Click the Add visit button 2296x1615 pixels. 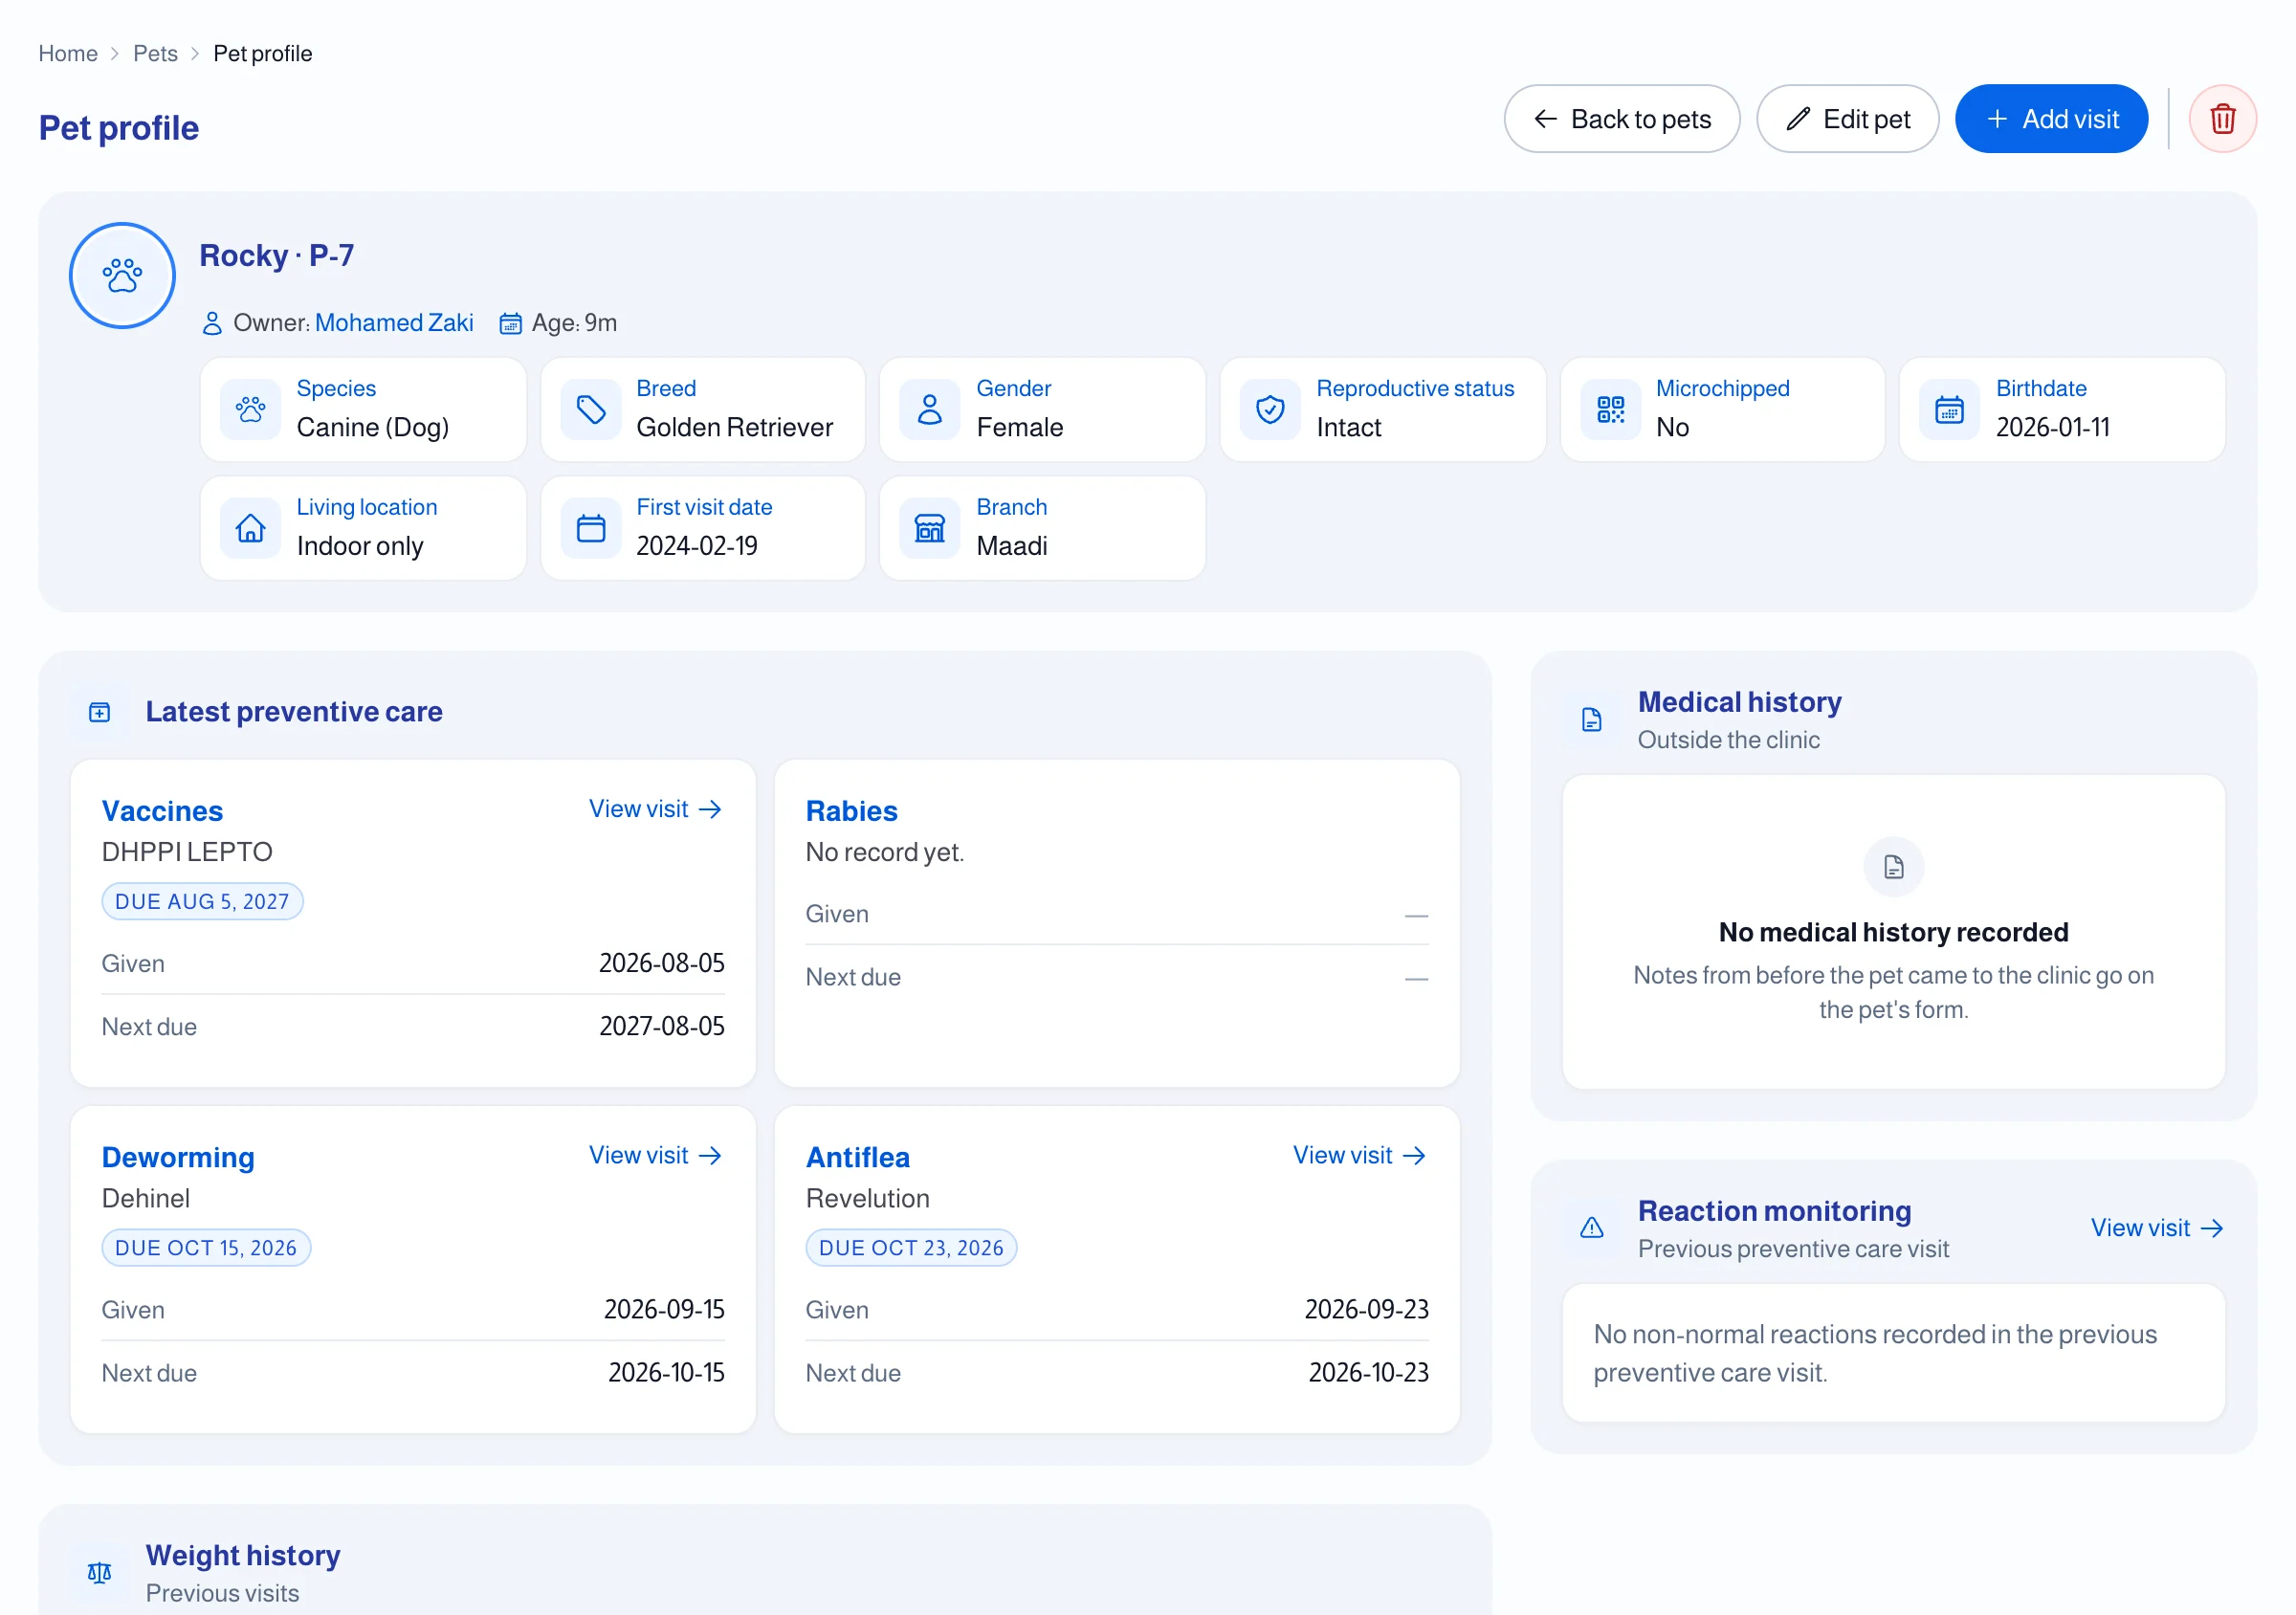2051,119
